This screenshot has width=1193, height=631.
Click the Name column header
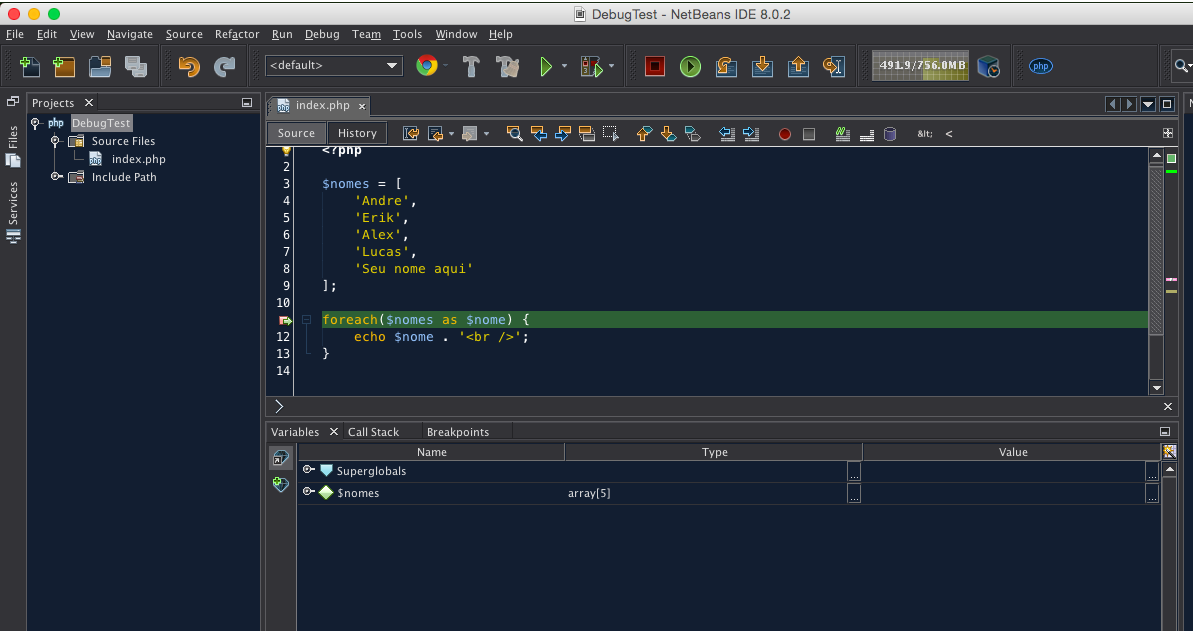point(431,452)
